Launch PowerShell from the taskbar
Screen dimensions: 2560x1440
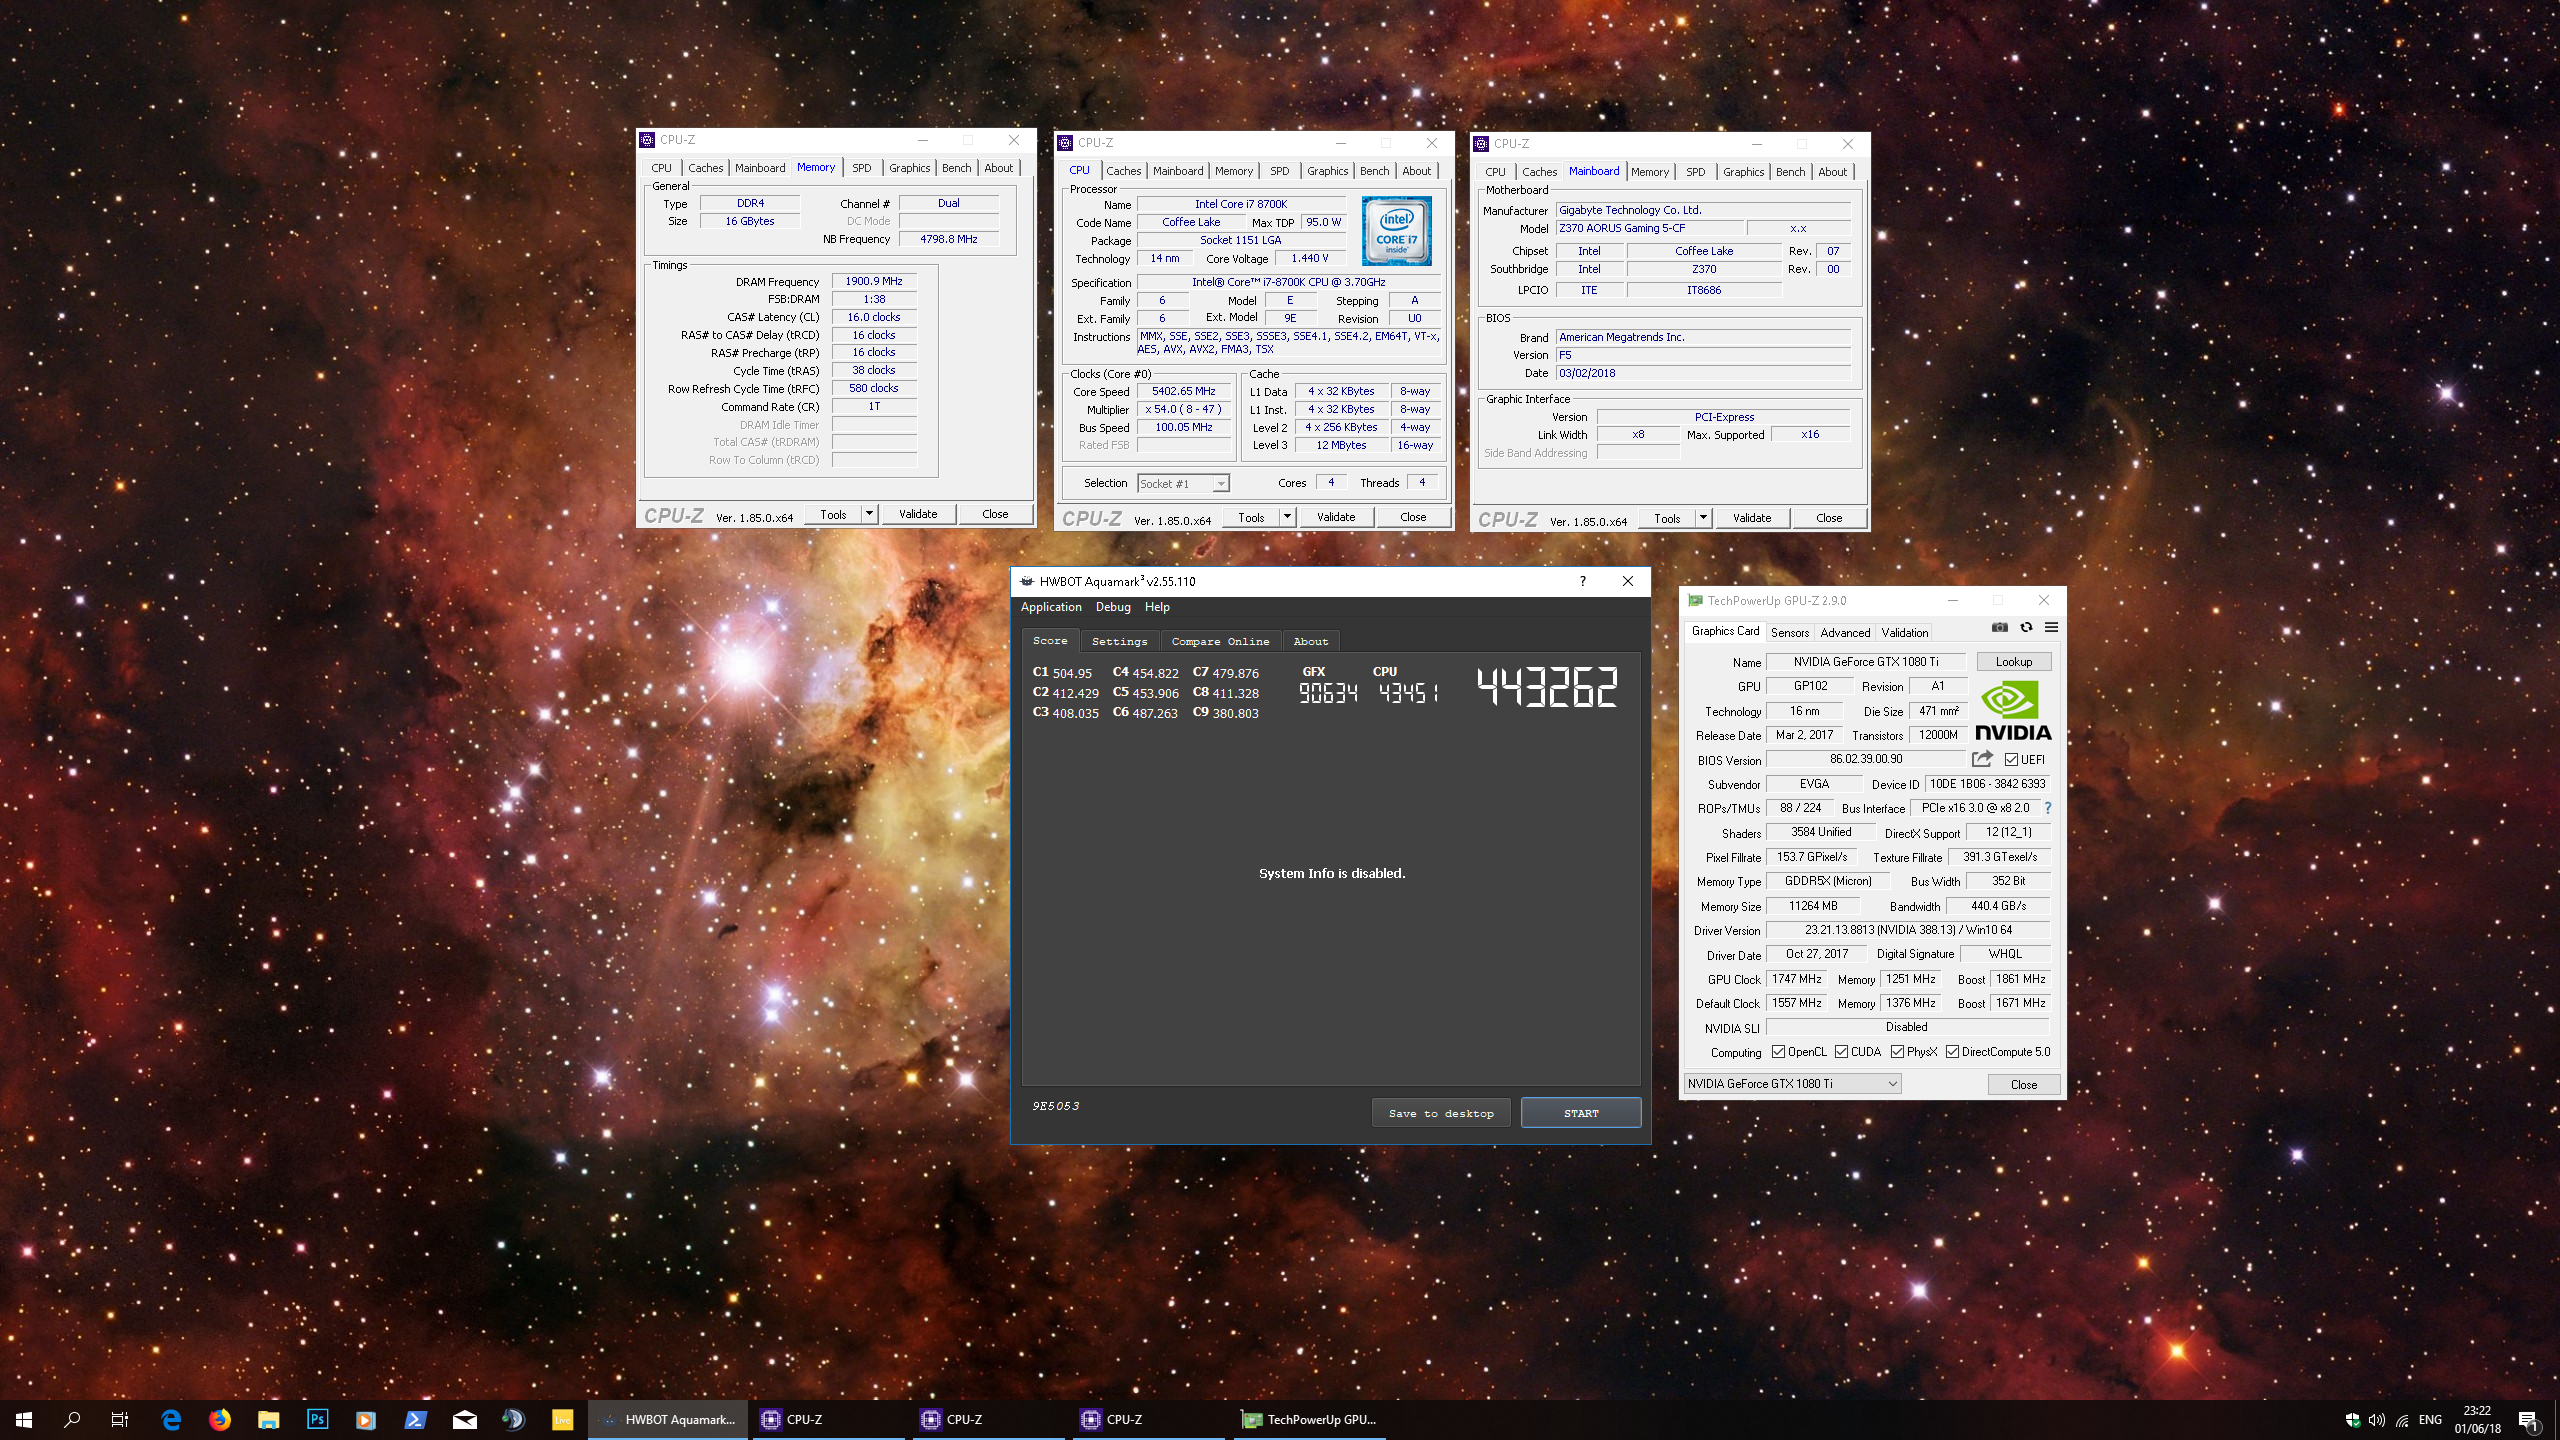415,1419
